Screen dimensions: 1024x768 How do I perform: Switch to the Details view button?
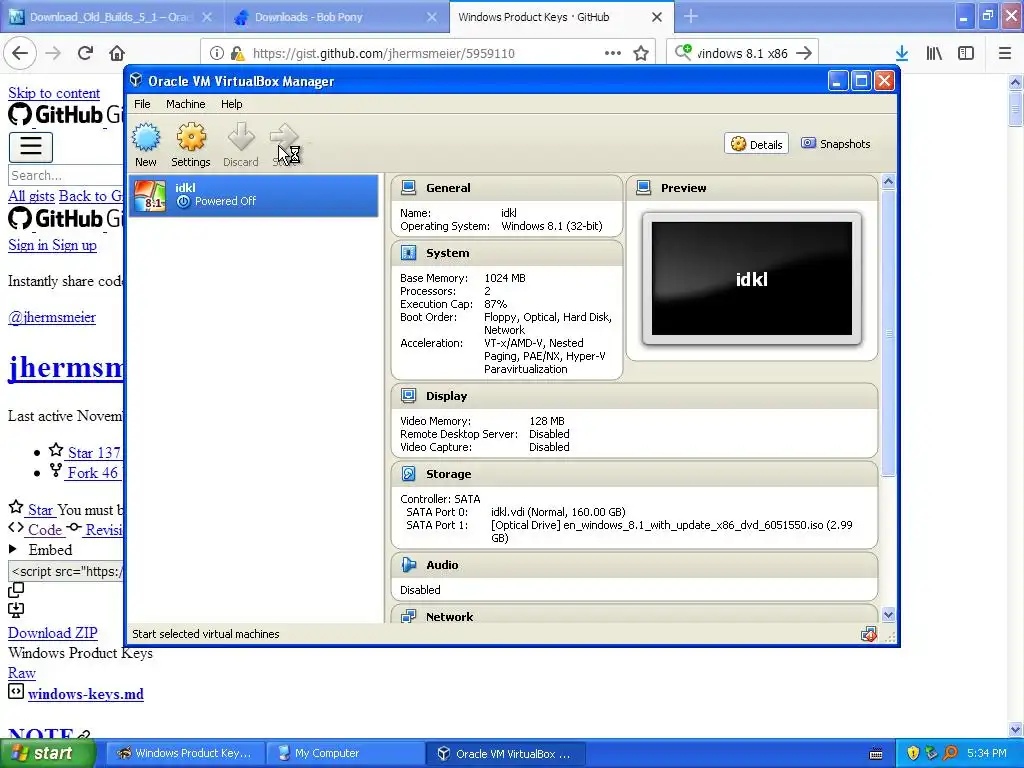click(x=756, y=144)
